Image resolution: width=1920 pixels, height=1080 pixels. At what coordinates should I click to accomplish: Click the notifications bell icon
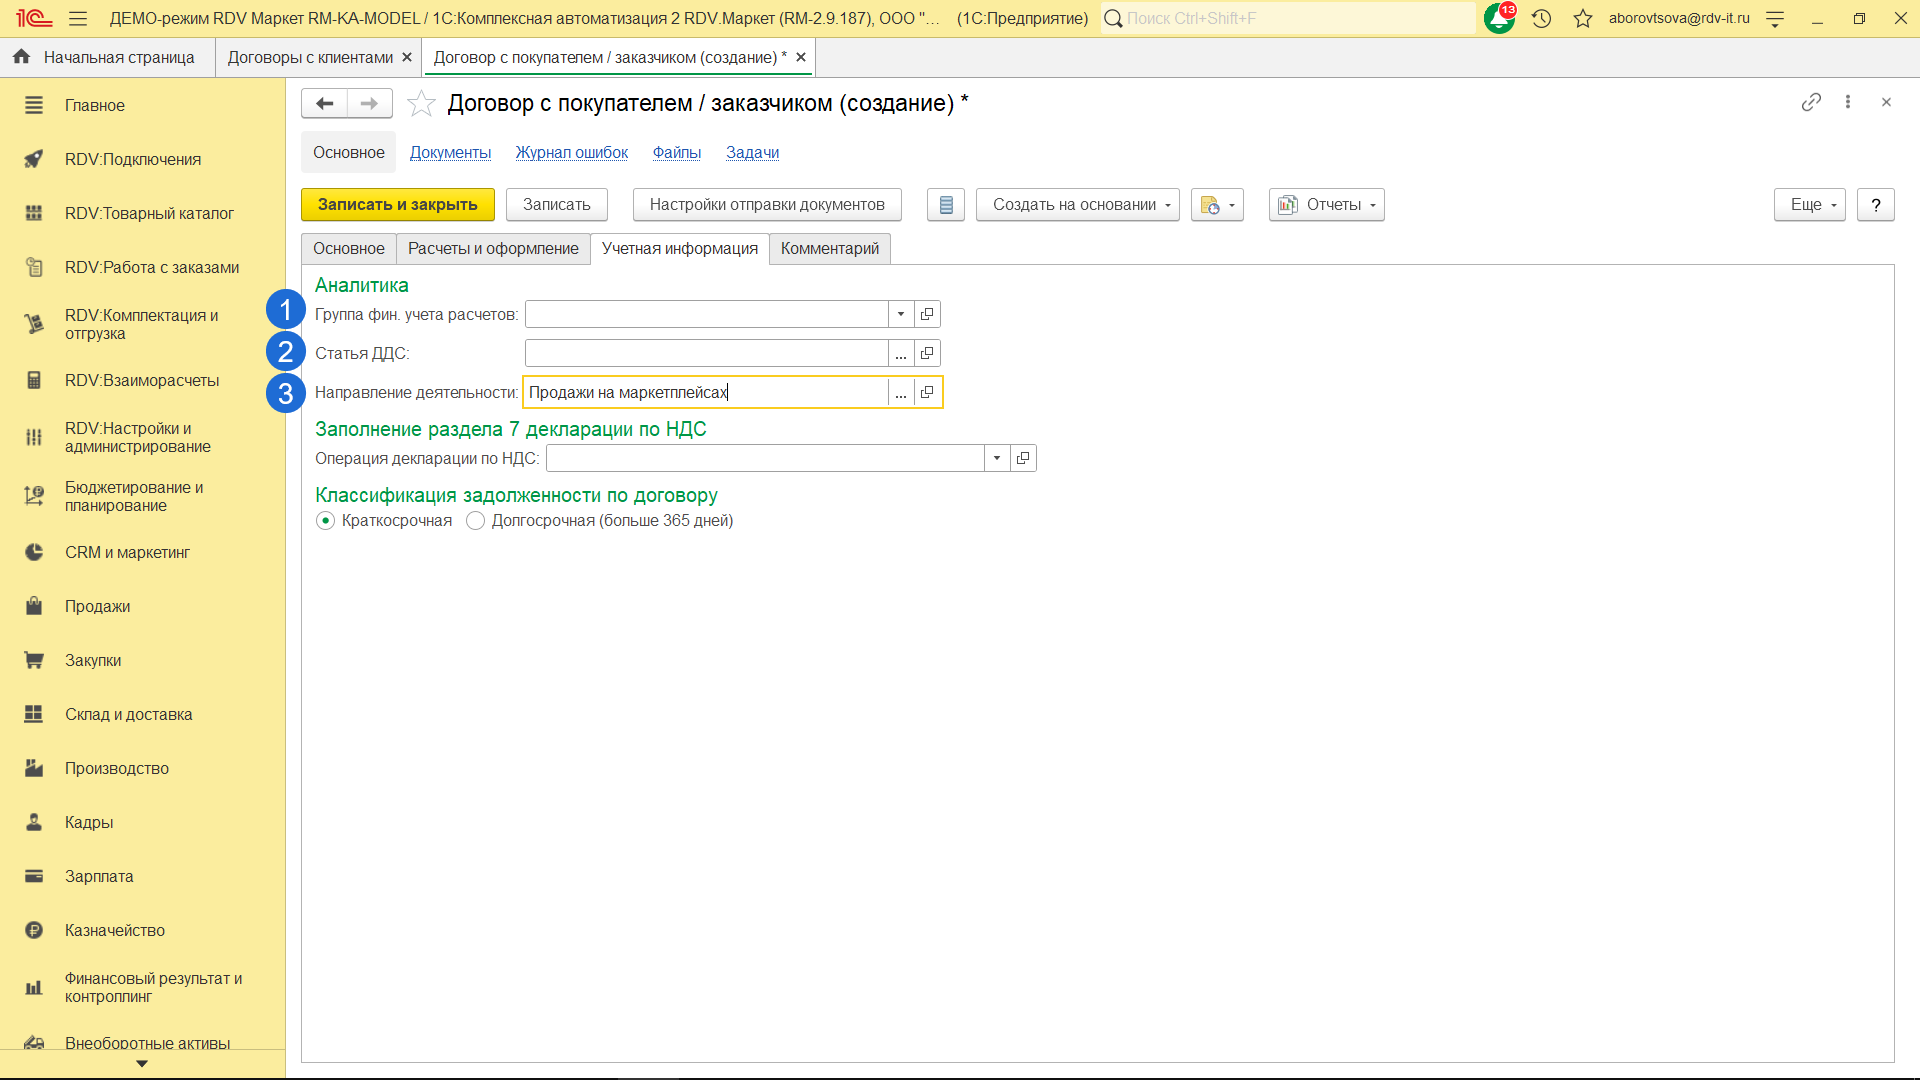coord(1498,18)
